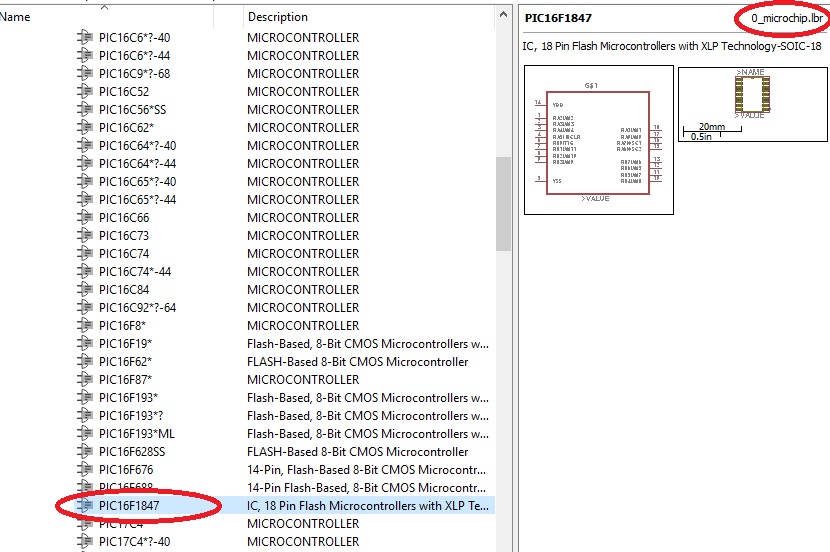
Task: Click the device icon beside PIC16C92*?-64
Action: click(x=85, y=307)
